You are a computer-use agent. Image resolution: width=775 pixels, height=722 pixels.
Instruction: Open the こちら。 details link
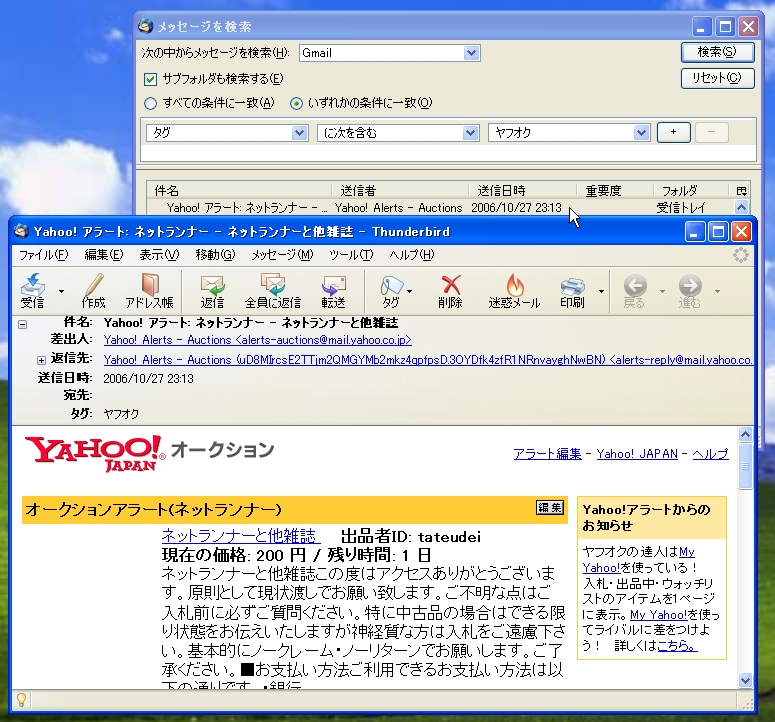(677, 645)
